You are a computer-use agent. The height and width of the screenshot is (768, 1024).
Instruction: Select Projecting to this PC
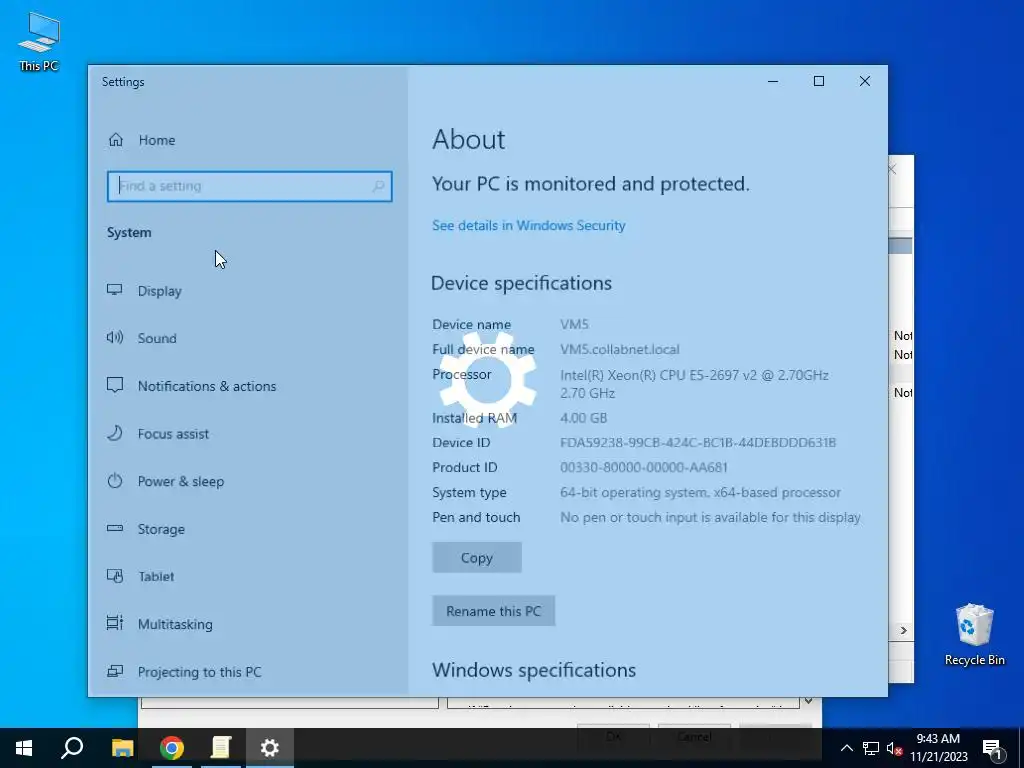[x=199, y=672]
